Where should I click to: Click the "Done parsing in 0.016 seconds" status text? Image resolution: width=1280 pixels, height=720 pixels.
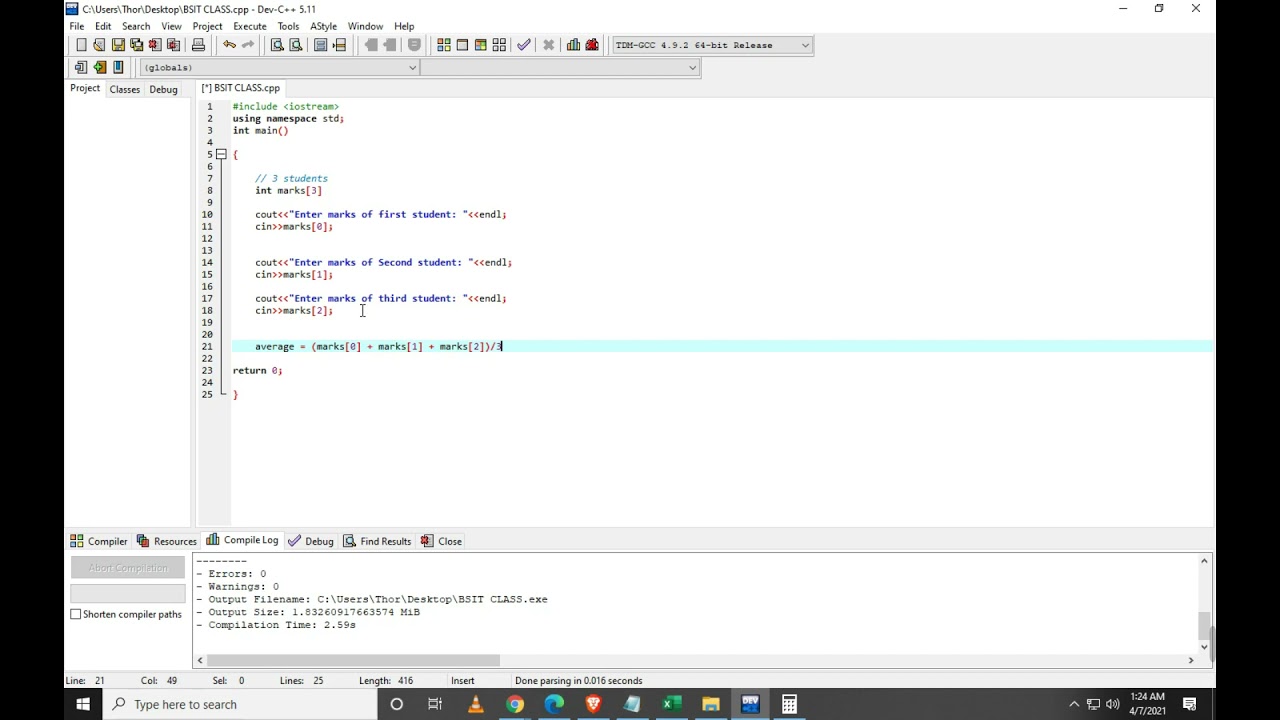(x=578, y=681)
